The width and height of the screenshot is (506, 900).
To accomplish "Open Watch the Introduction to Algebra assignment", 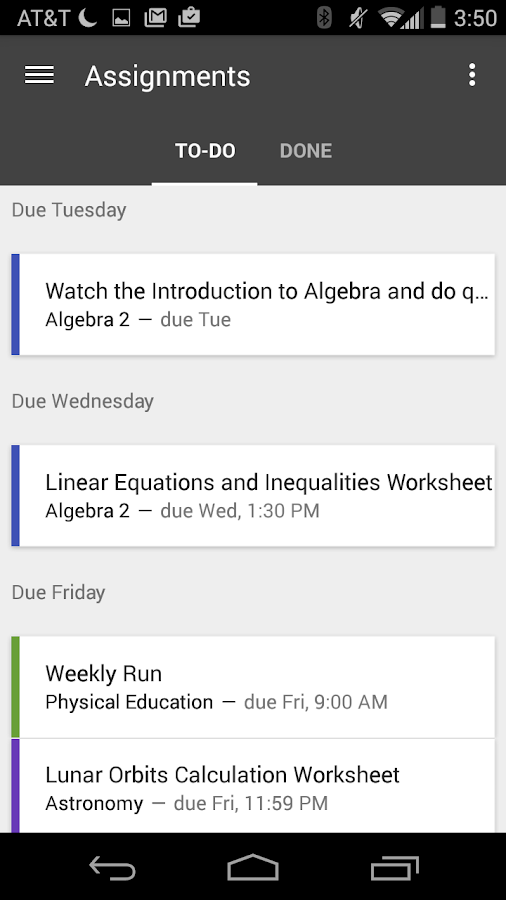I will click(x=253, y=304).
